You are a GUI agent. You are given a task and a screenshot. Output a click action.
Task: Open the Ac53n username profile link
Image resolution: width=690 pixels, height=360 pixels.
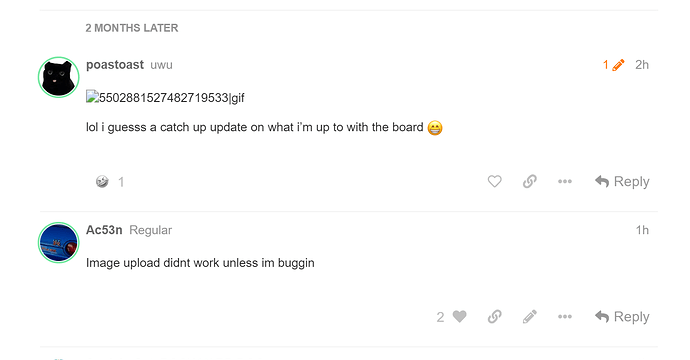click(x=104, y=230)
